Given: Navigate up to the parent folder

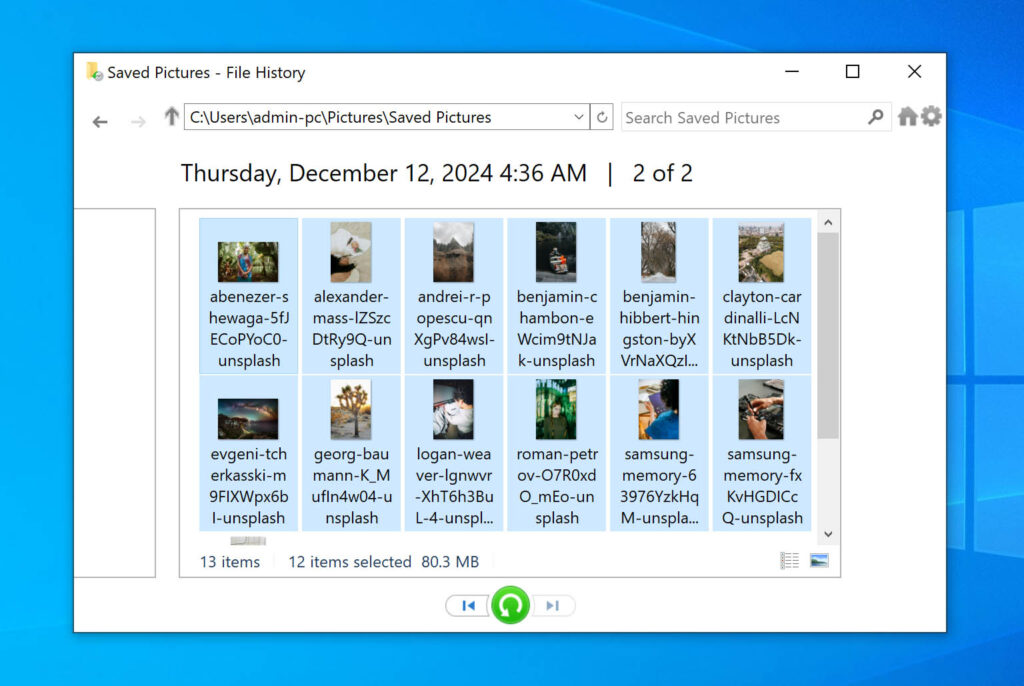Looking at the screenshot, I should click(168, 117).
